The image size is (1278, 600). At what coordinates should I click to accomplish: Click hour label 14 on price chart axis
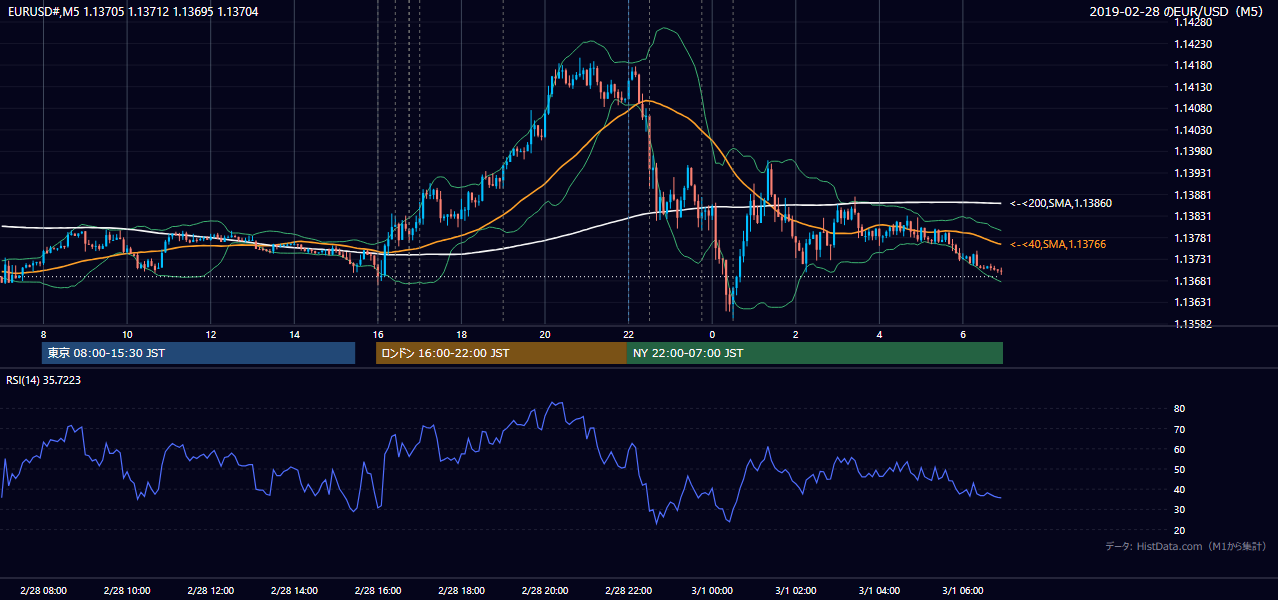(x=294, y=334)
